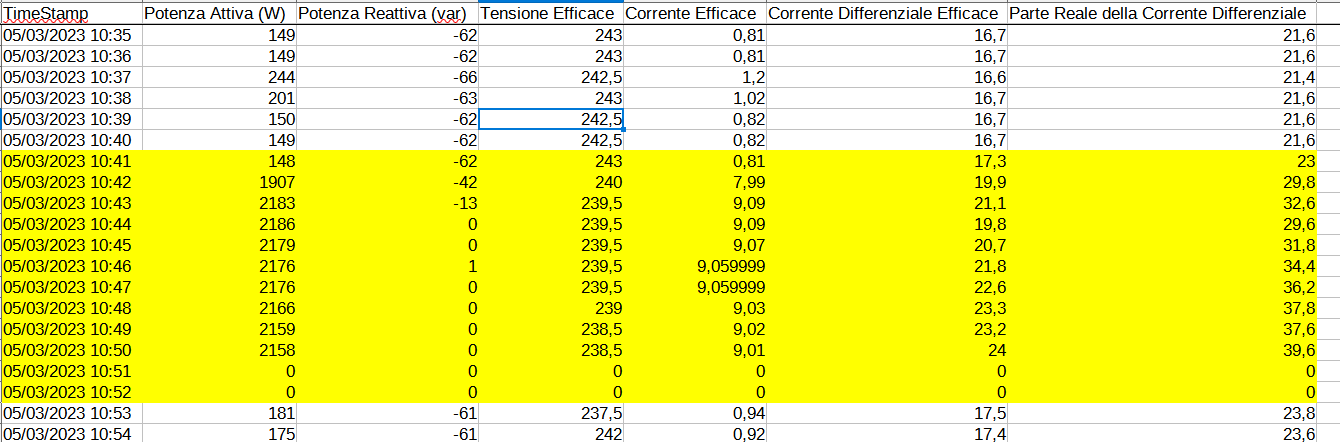Select timestamp cell 05/03/2023 10:52

(70, 392)
